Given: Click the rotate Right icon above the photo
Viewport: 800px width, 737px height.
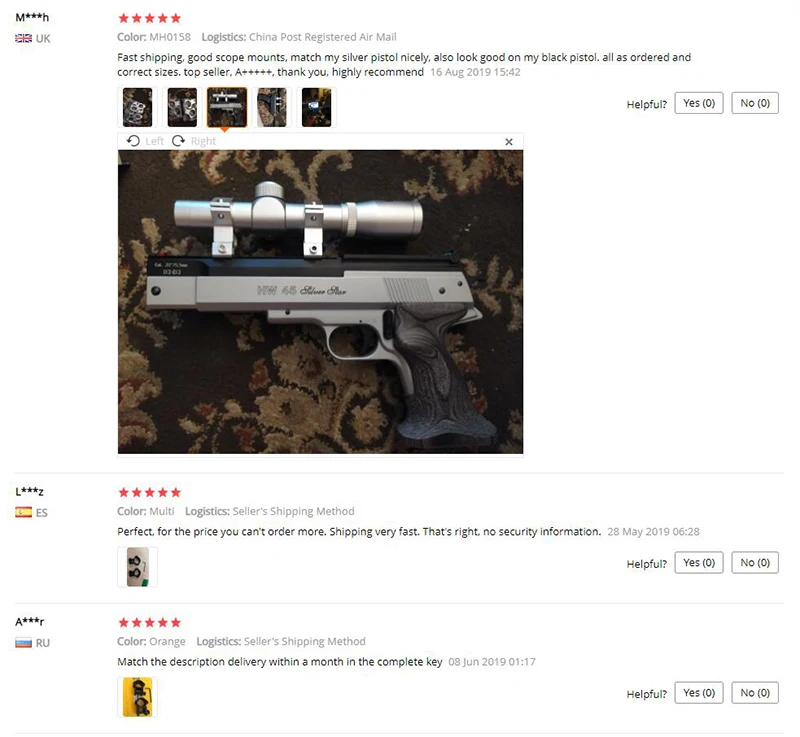Looking at the screenshot, I should 178,141.
